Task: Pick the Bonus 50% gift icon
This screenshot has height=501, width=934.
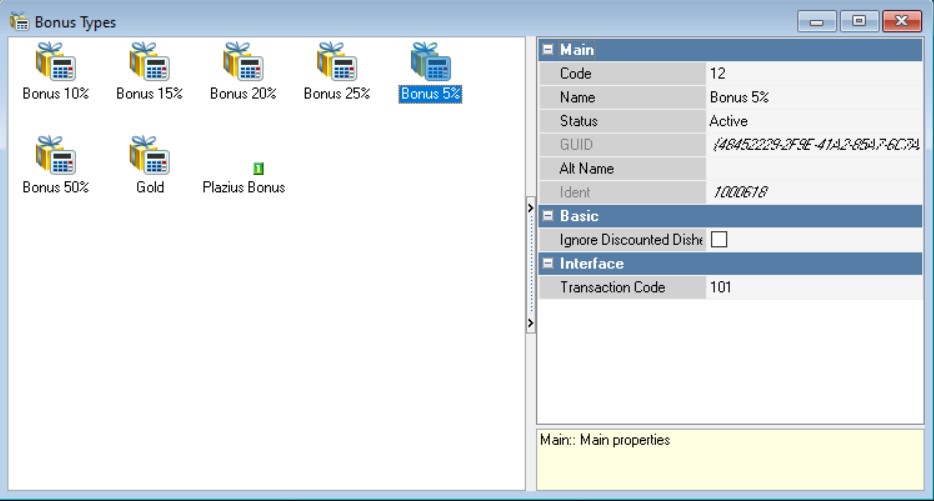Action: tap(56, 156)
